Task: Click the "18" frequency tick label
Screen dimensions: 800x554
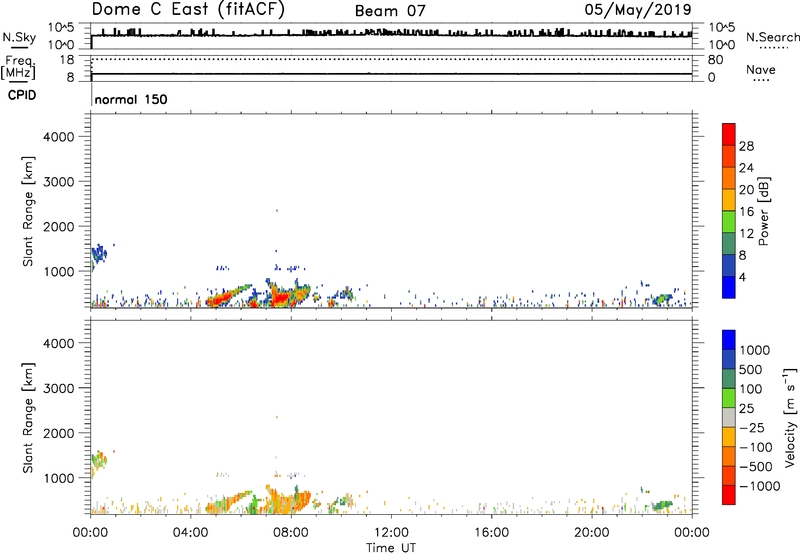Action: tap(67, 60)
